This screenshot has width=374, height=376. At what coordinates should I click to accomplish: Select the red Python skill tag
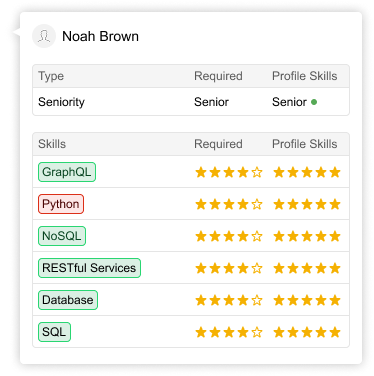click(x=61, y=204)
